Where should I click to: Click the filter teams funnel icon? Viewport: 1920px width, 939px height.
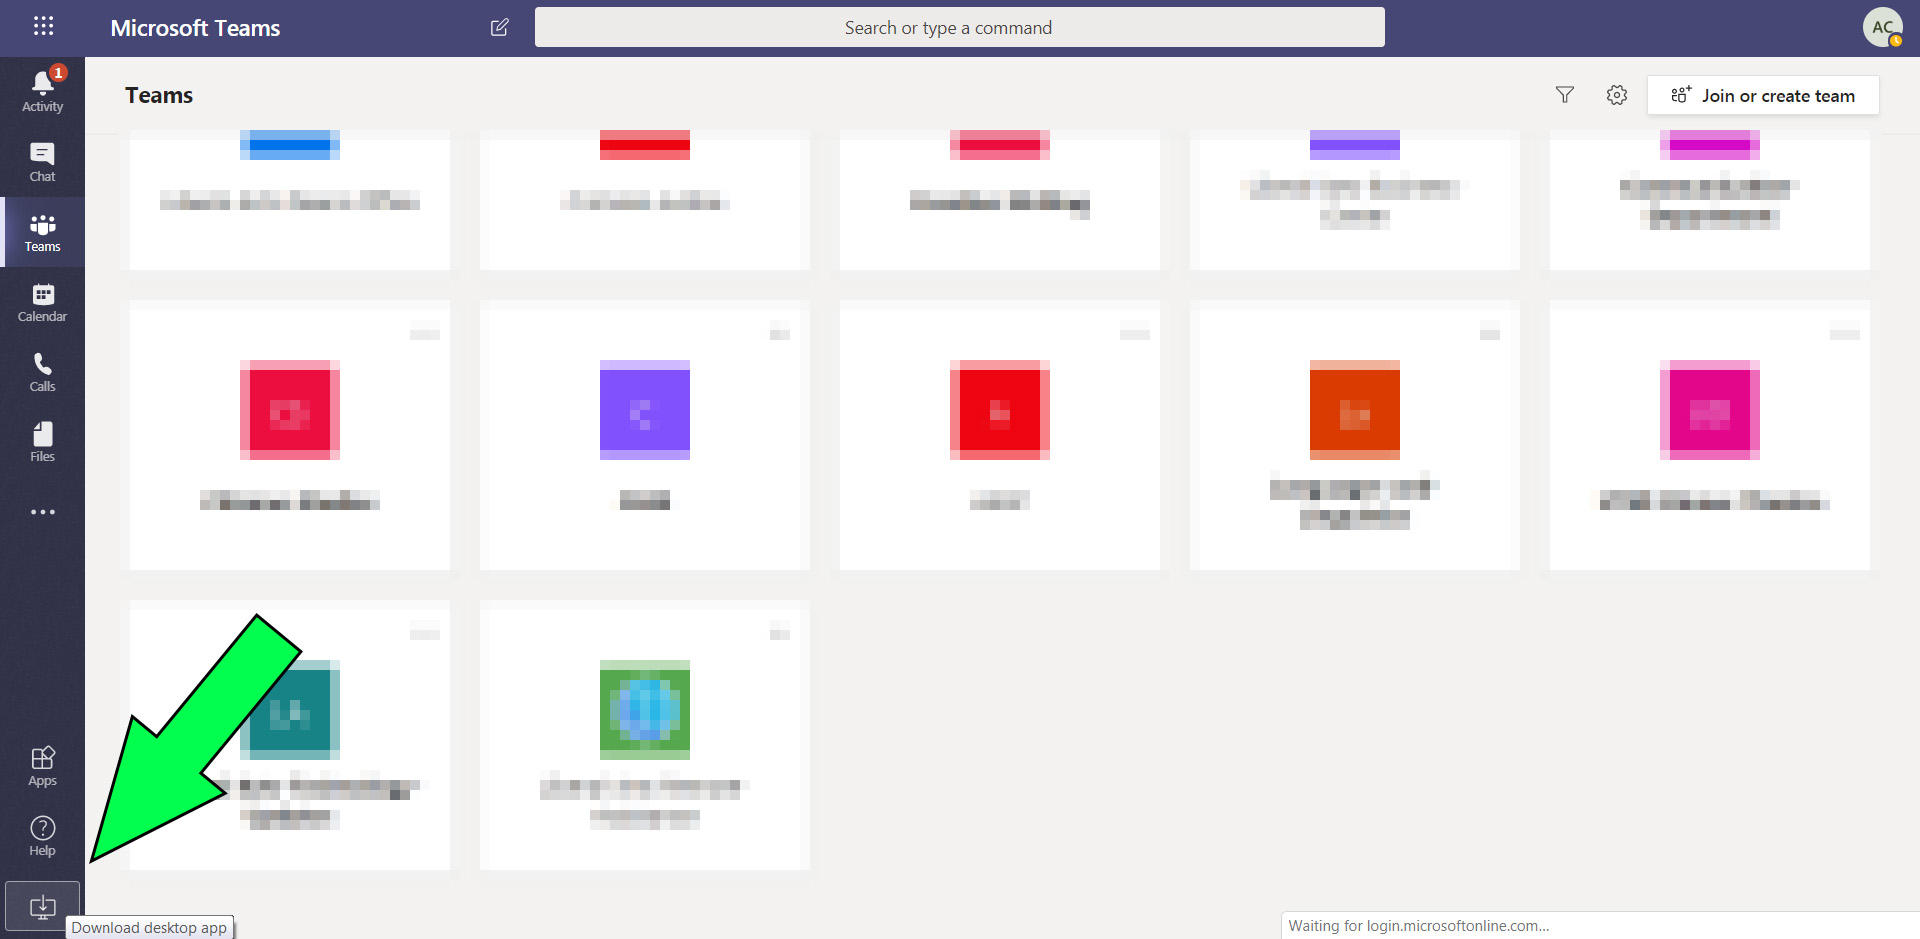1565,95
